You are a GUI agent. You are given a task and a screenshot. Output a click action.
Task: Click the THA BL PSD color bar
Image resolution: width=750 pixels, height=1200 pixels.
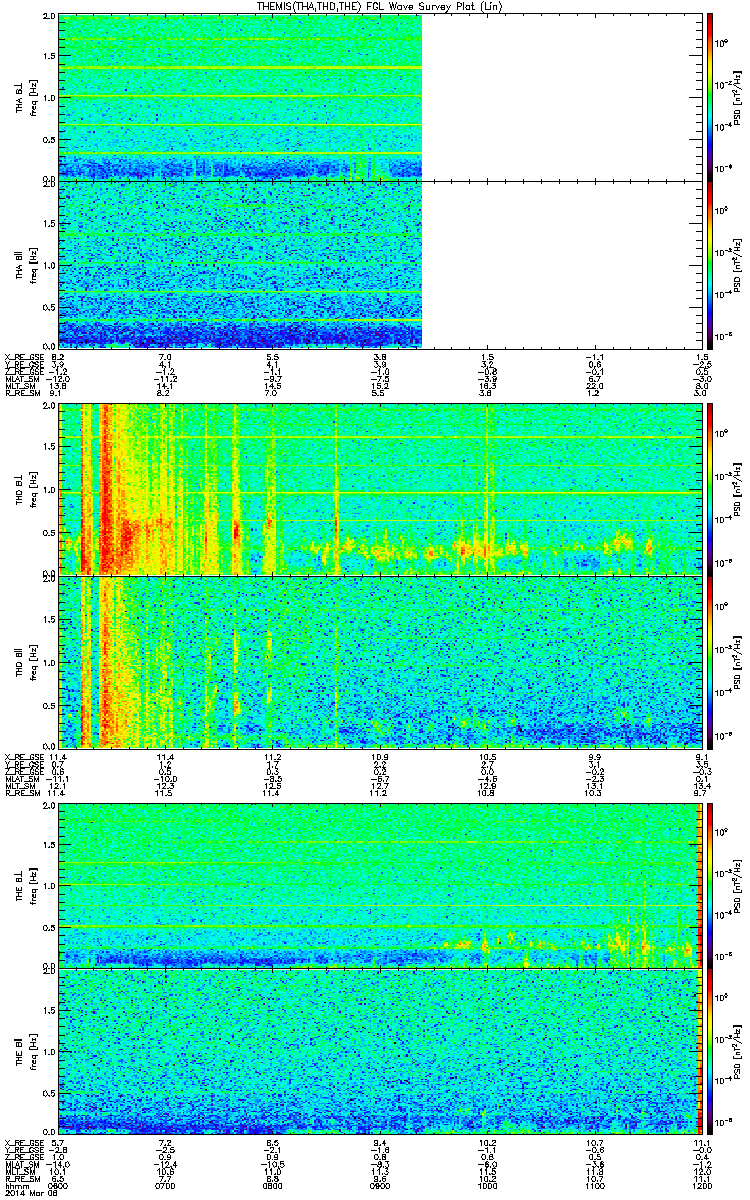click(710, 97)
